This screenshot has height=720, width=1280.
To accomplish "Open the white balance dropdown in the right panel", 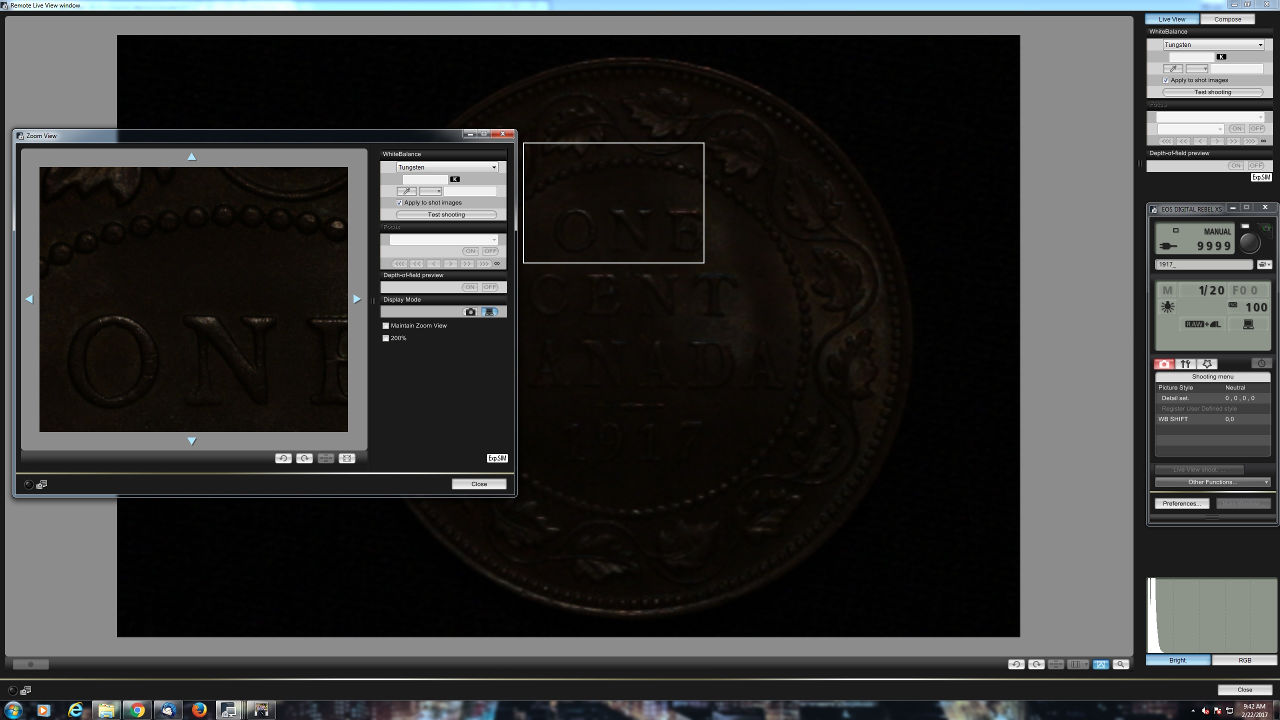I will (x=1213, y=45).
